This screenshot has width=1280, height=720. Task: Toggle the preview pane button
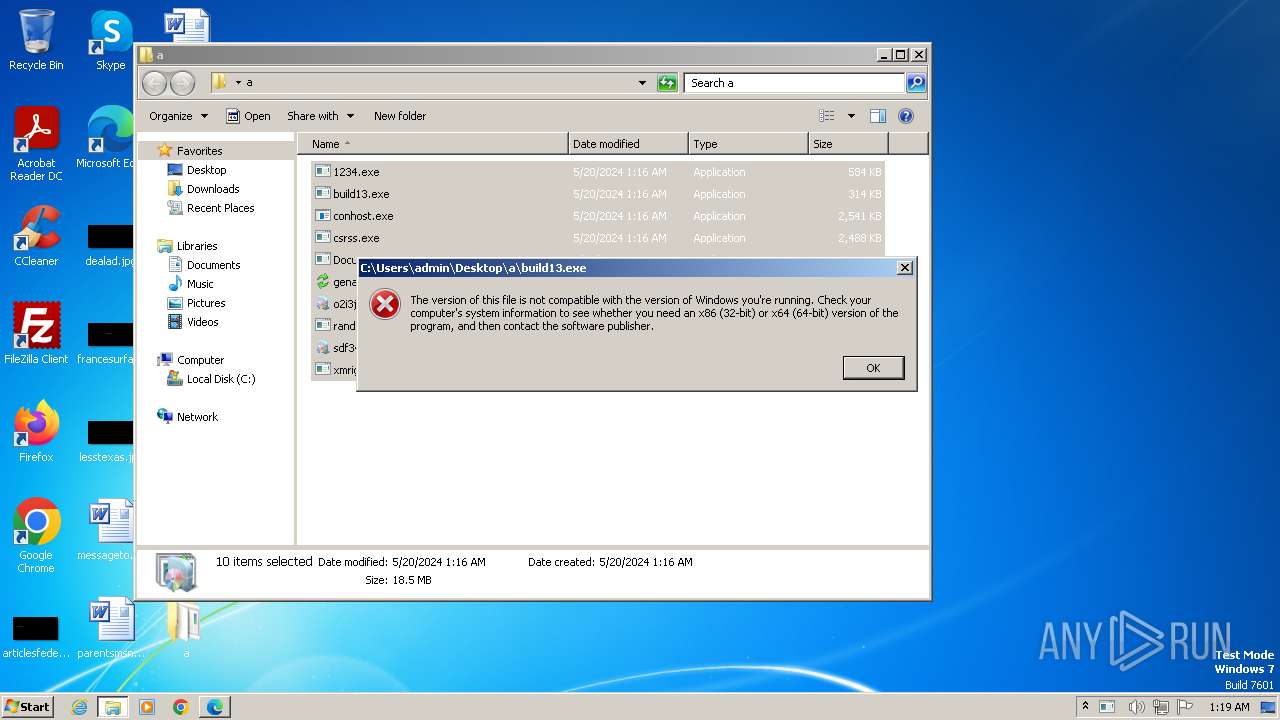pos(877,116)
